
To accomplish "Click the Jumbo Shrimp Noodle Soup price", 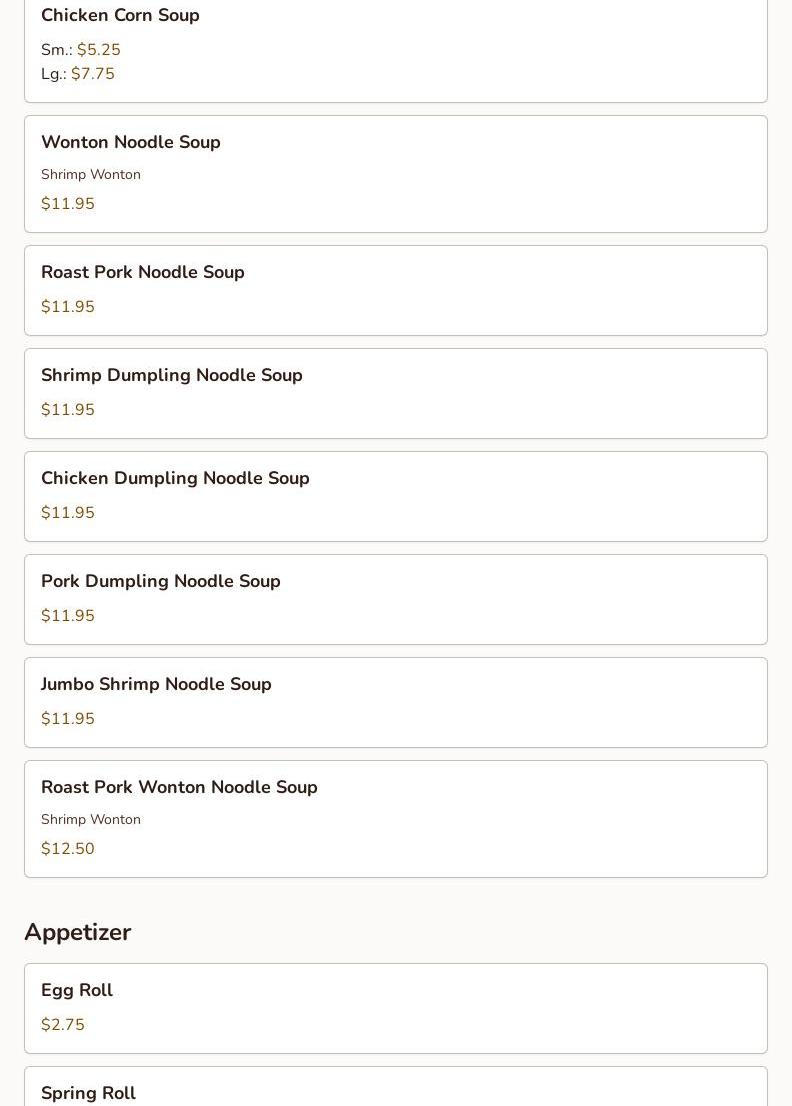I will 68,719.
